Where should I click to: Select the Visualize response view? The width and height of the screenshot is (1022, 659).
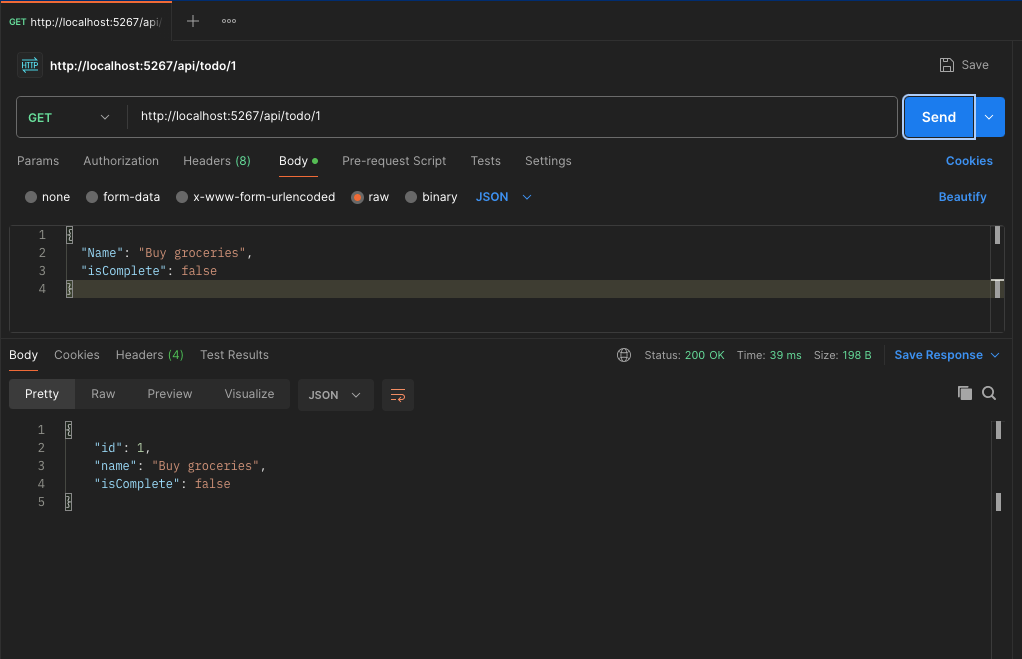(249, 394)
